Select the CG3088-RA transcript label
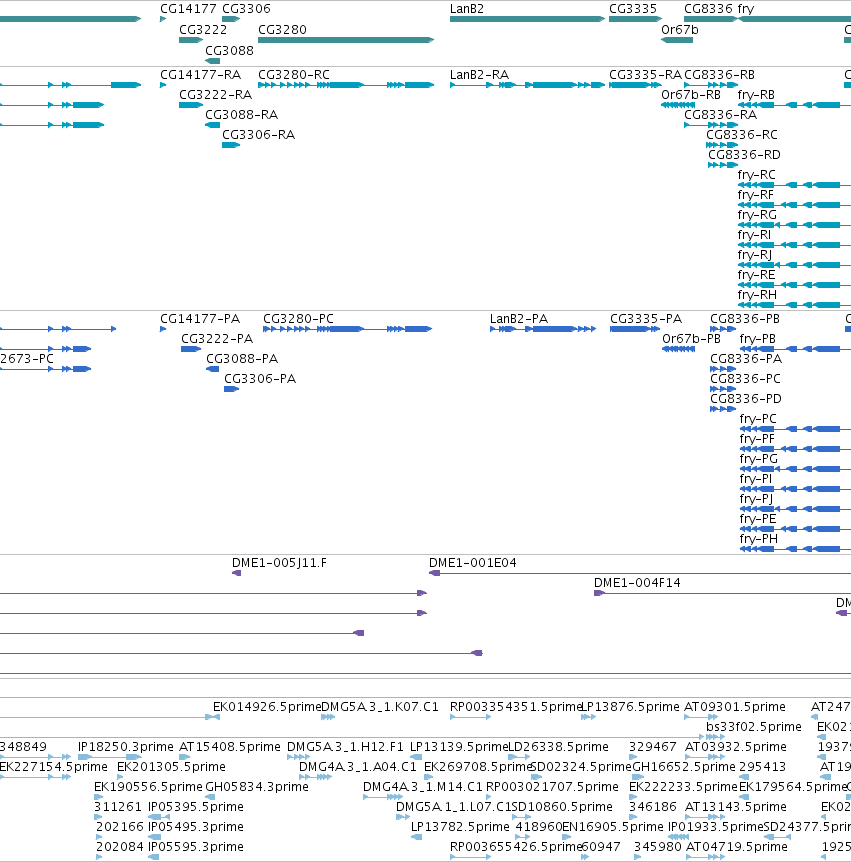 coord(241,115)
